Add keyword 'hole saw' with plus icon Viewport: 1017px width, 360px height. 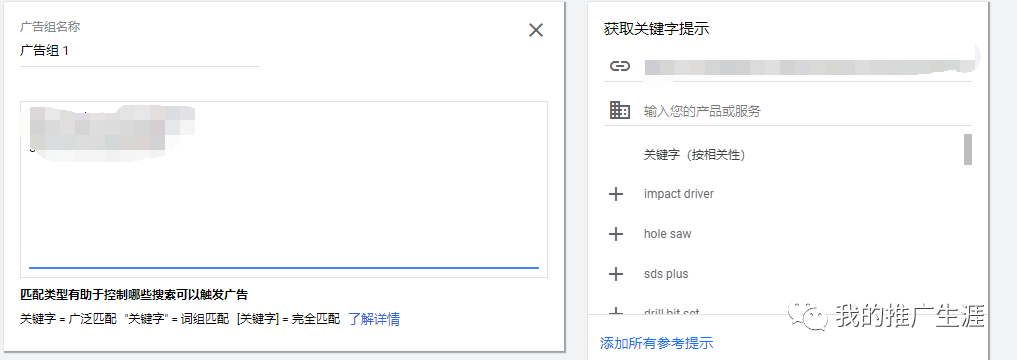pyautogui.click(x=616, y=234)
